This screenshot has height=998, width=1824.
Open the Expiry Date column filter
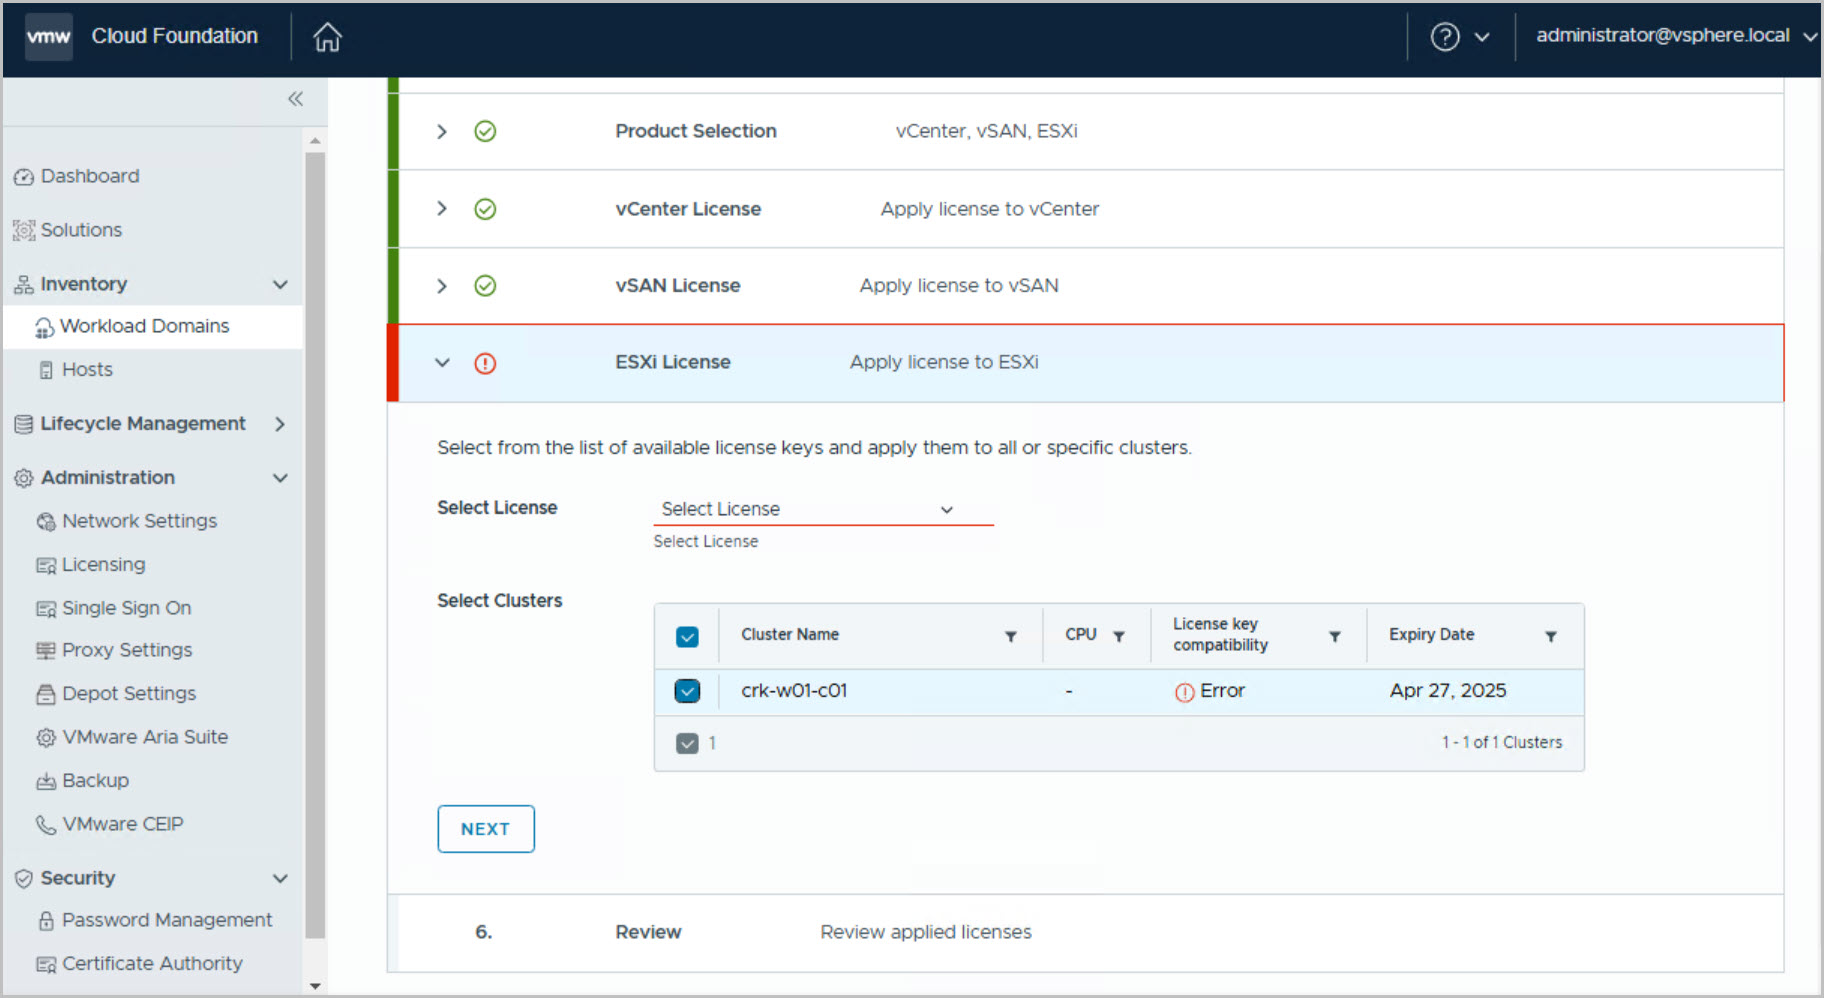coord(1550,636)
